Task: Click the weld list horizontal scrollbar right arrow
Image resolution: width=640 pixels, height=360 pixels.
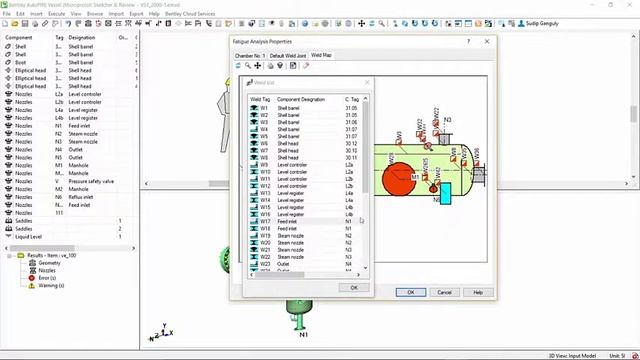Action: pyautogui.click(x=358, y=275)
